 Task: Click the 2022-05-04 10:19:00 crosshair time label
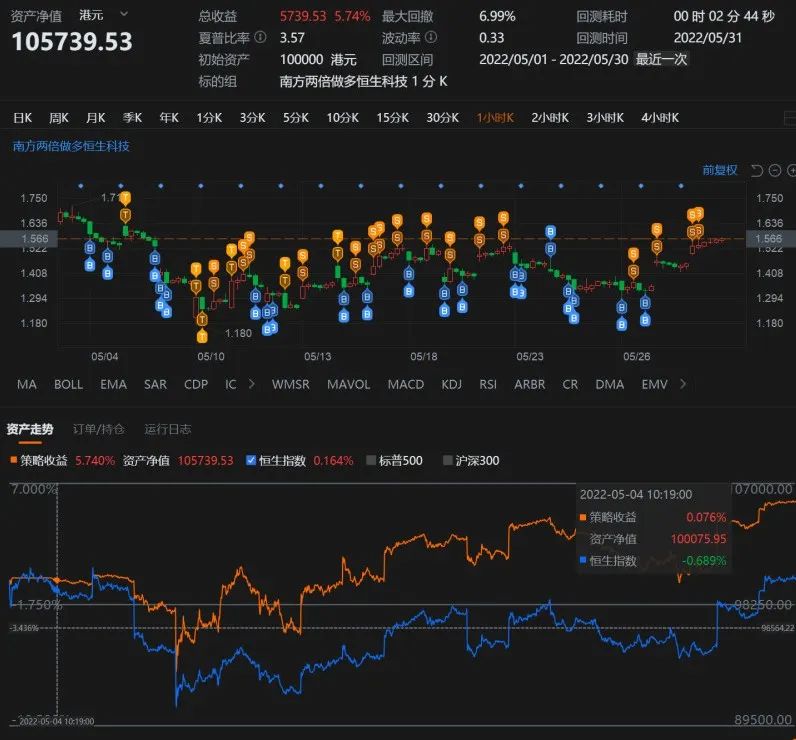57,721
